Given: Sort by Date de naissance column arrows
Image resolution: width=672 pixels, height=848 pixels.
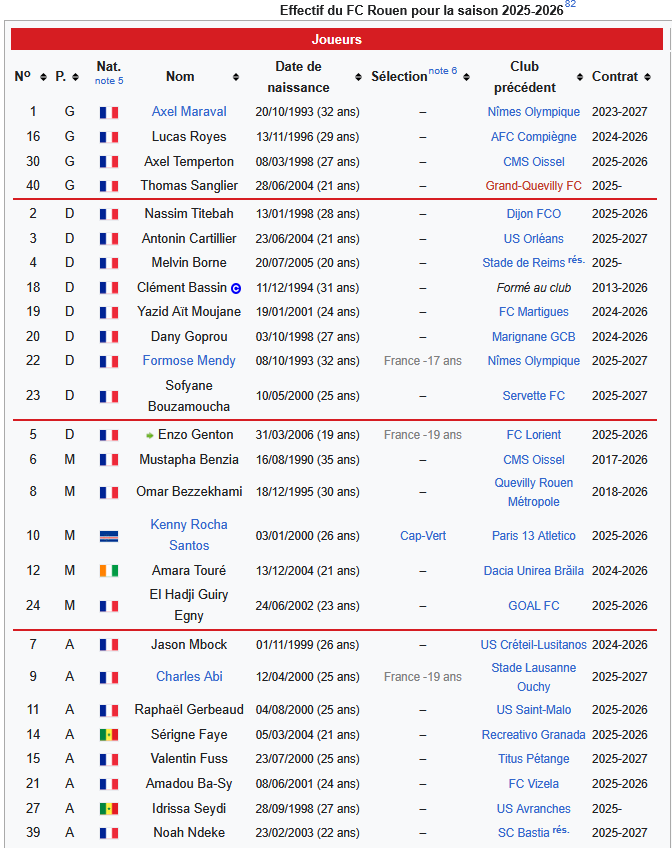Looking at the screenshot, I should click(357, 77).
